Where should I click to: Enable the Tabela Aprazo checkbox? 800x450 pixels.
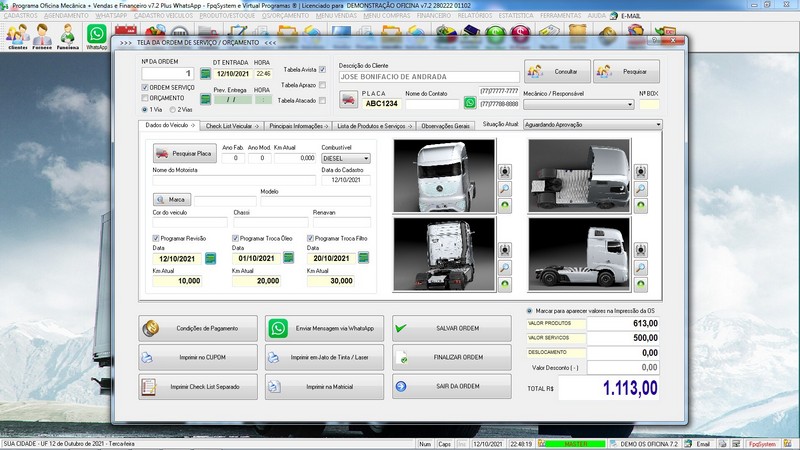pos(322,85)
